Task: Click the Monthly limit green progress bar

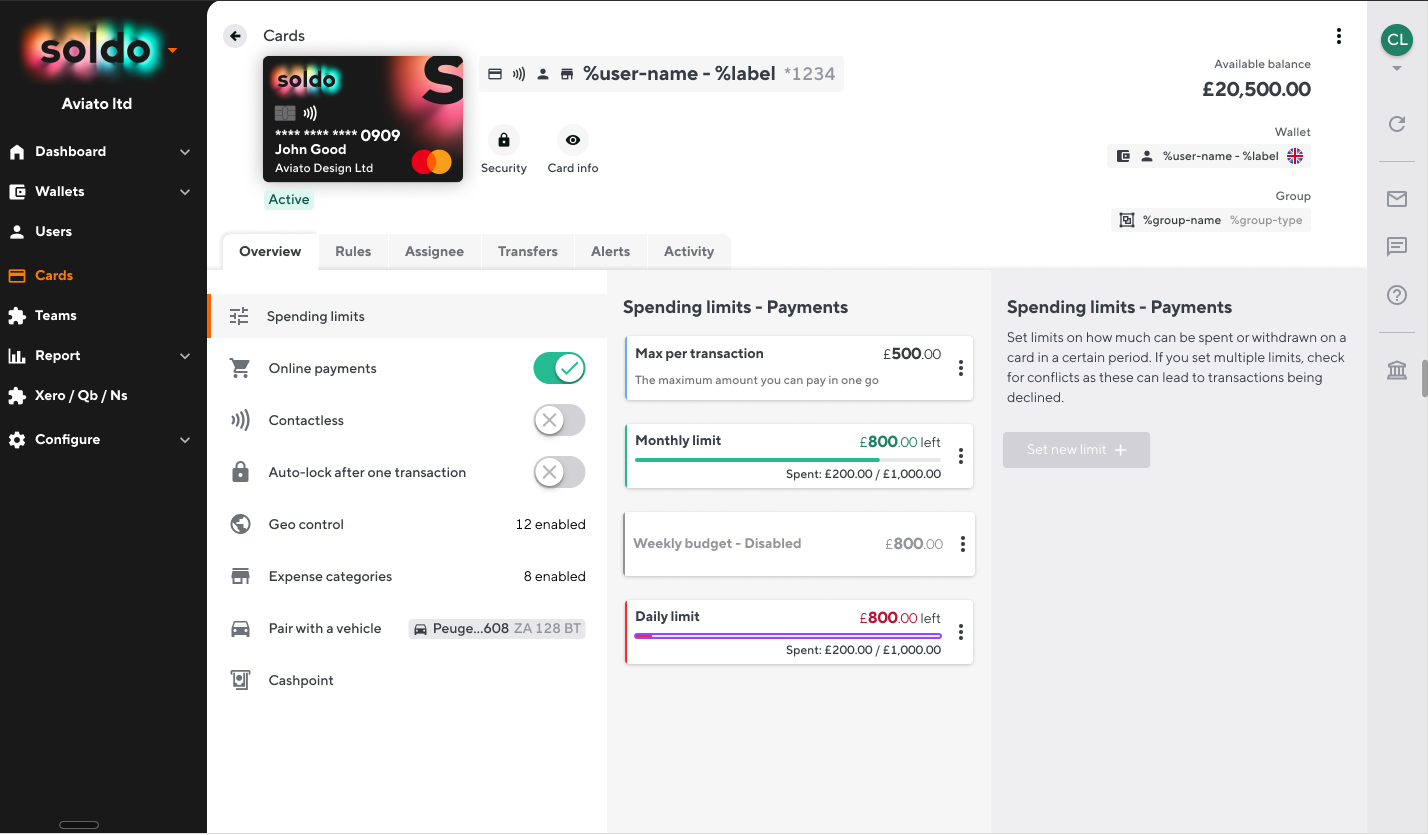Action: [x=788, y=460]
